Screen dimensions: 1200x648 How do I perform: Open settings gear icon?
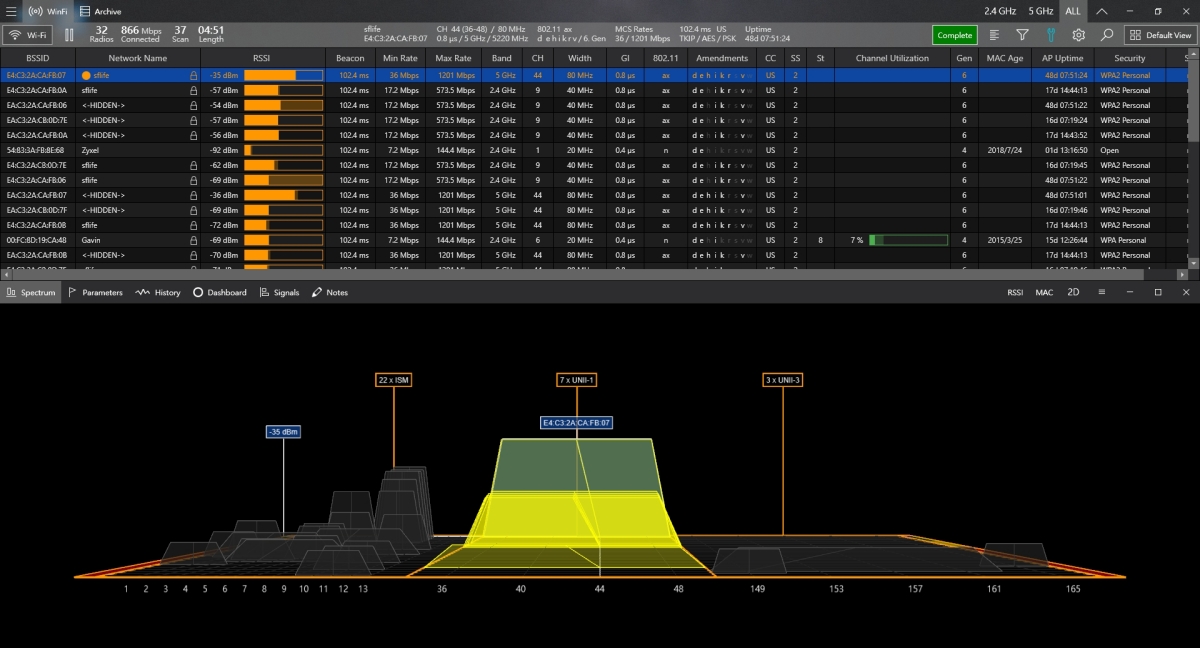pyautogui.click(x=1079, y=34)
